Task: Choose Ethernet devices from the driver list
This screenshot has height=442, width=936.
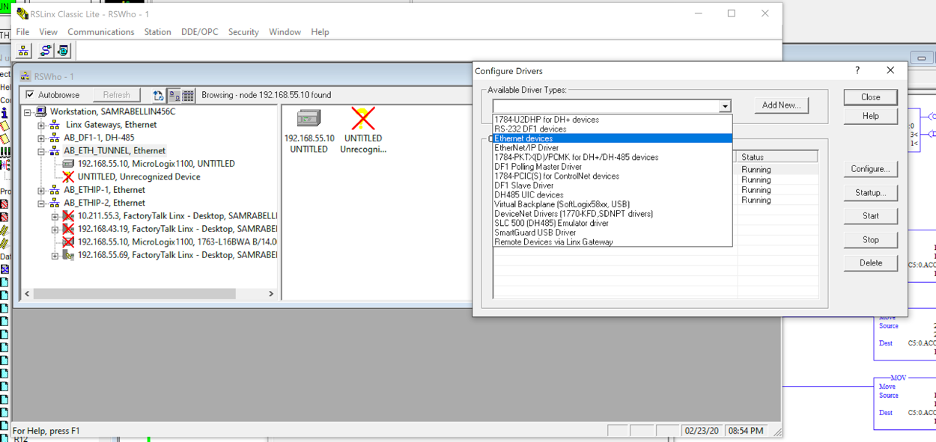Action: click(612, 139)
